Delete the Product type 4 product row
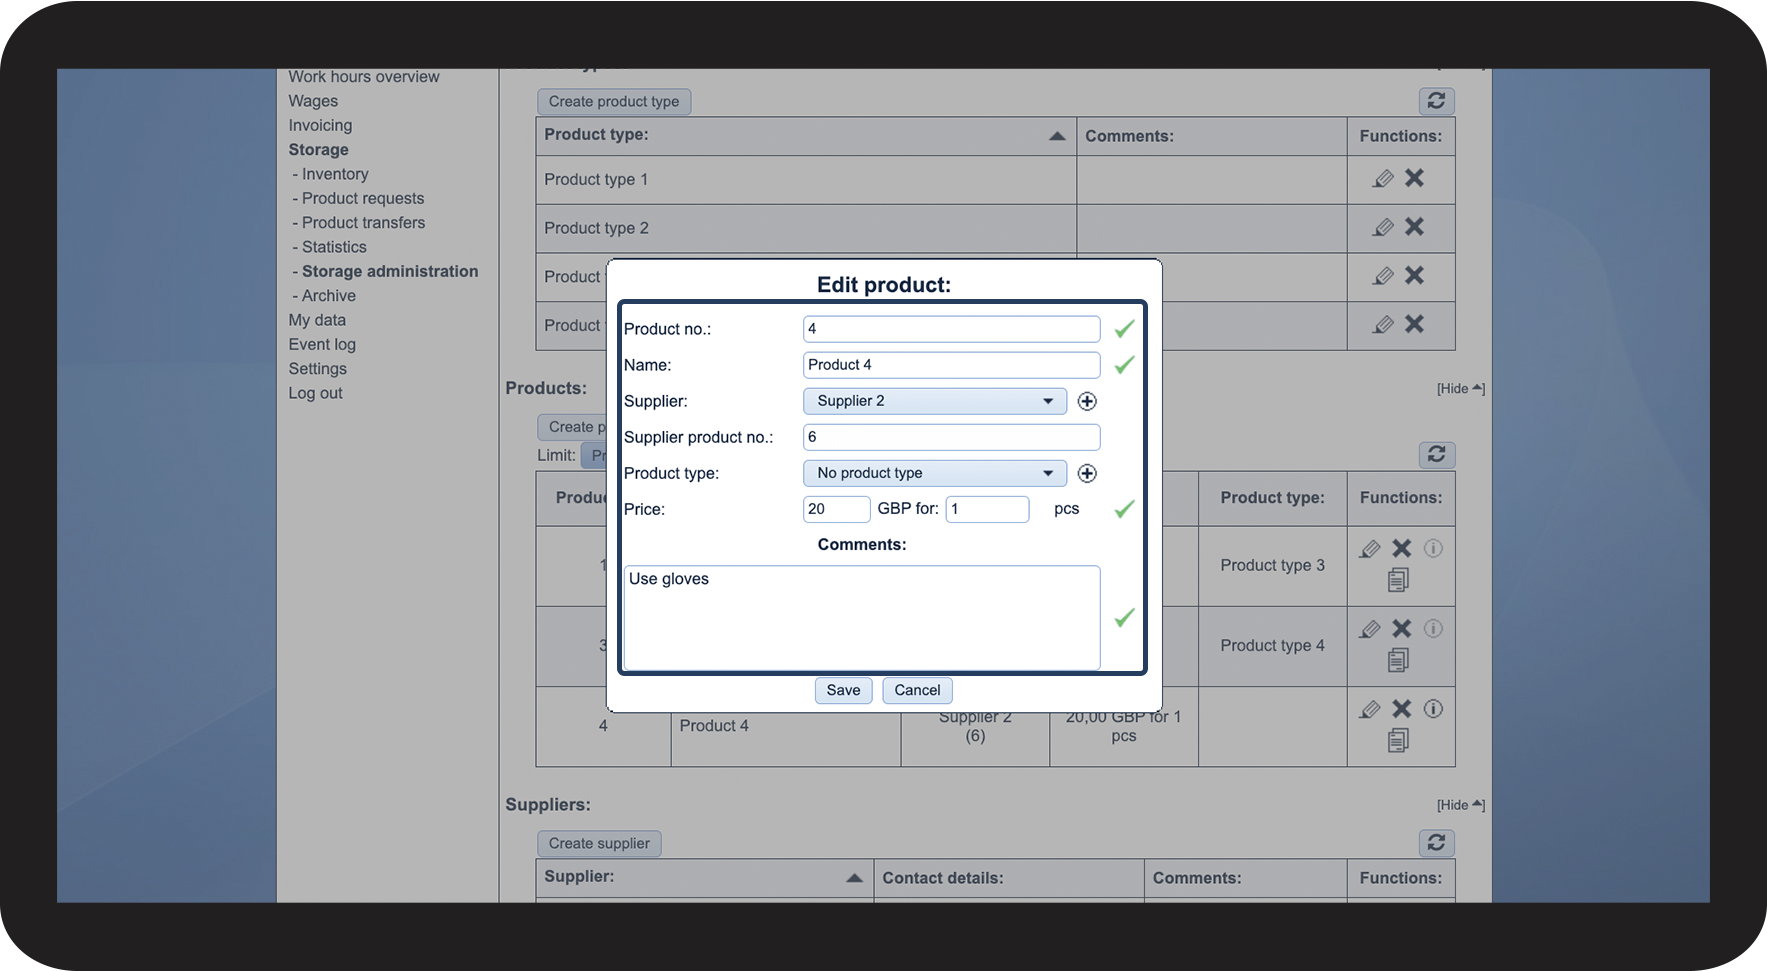This screenshot has height=971, width=1767. tap(1402, 628)
